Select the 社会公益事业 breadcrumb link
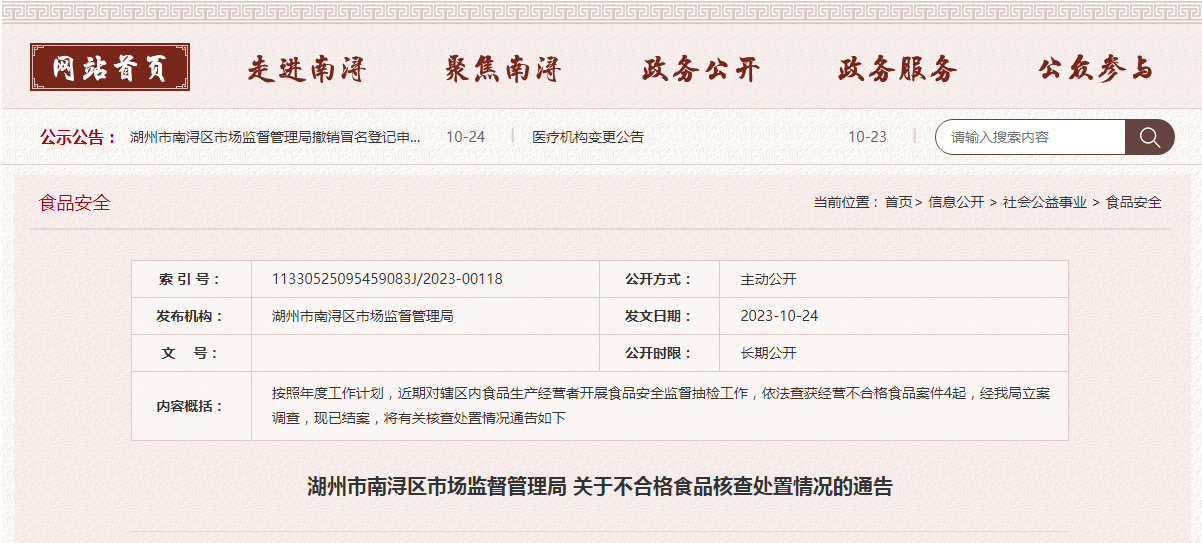Screen dimensions: 1202x543 click(x=1044, y=202)
